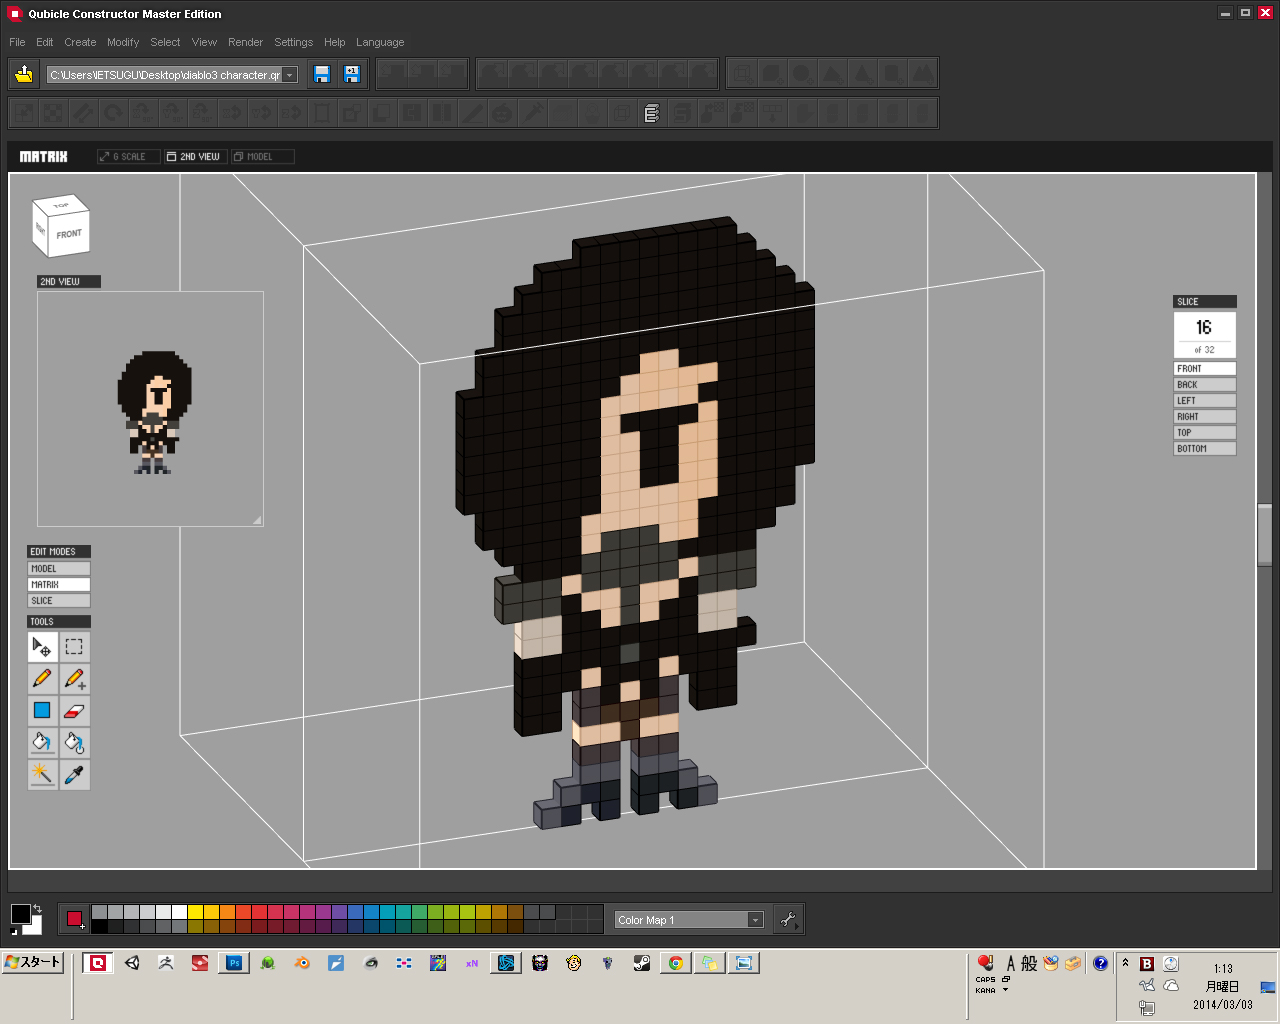Open Photoshop from the taskbar

click(x=234, y=963)
